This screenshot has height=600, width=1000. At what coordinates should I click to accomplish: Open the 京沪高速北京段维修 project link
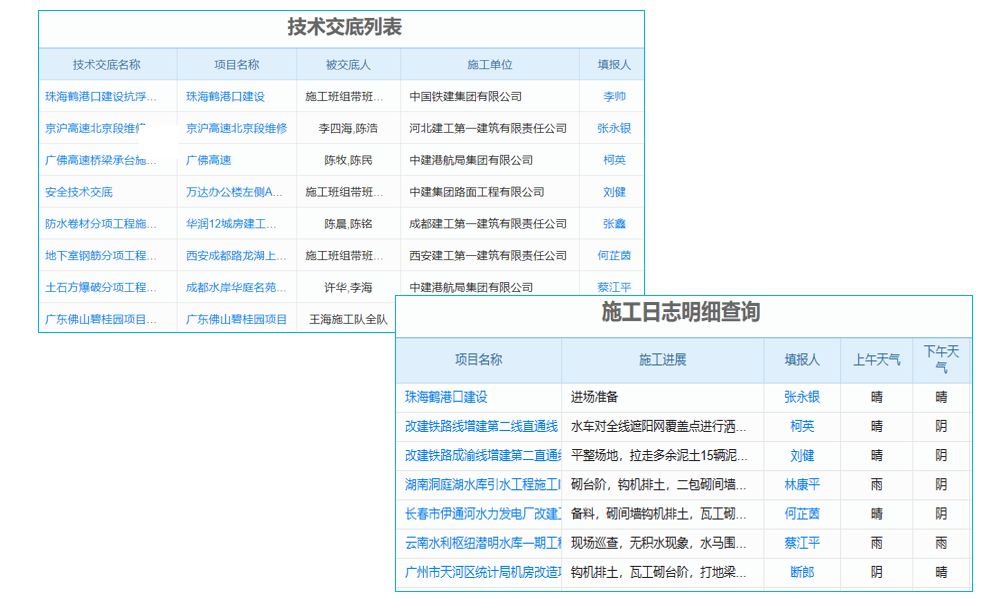[x=236, y=127]
